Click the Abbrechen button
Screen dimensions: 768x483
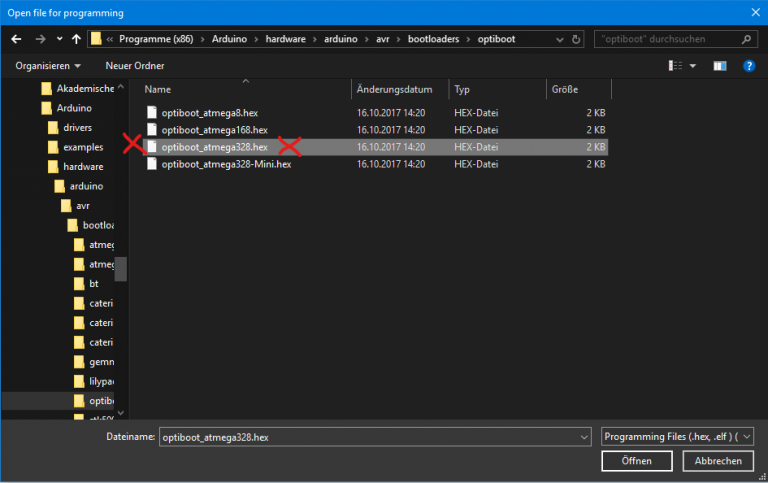[x=718, y=461]
